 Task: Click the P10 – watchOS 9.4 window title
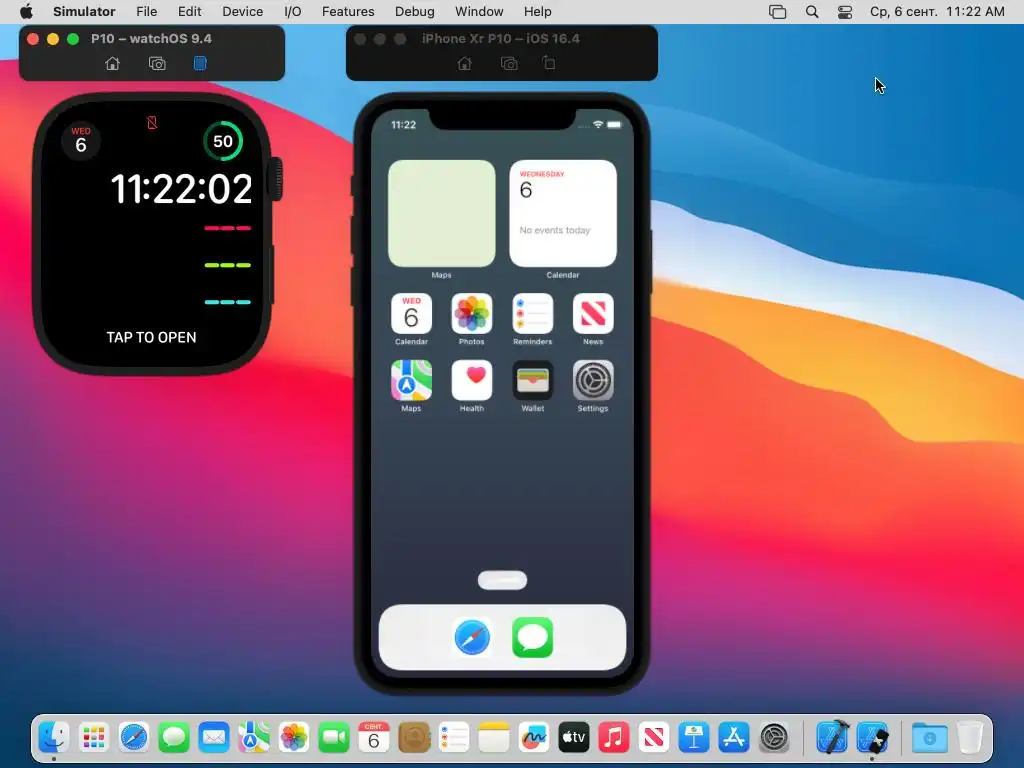pyautogui.click(x=152, y=39)
